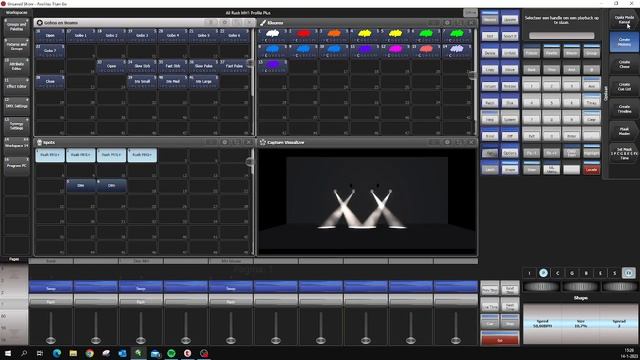The width and height of the screenshot is (640, 360).
Task: Click the Capture Visualiser stage view
Action: [367, 201]
